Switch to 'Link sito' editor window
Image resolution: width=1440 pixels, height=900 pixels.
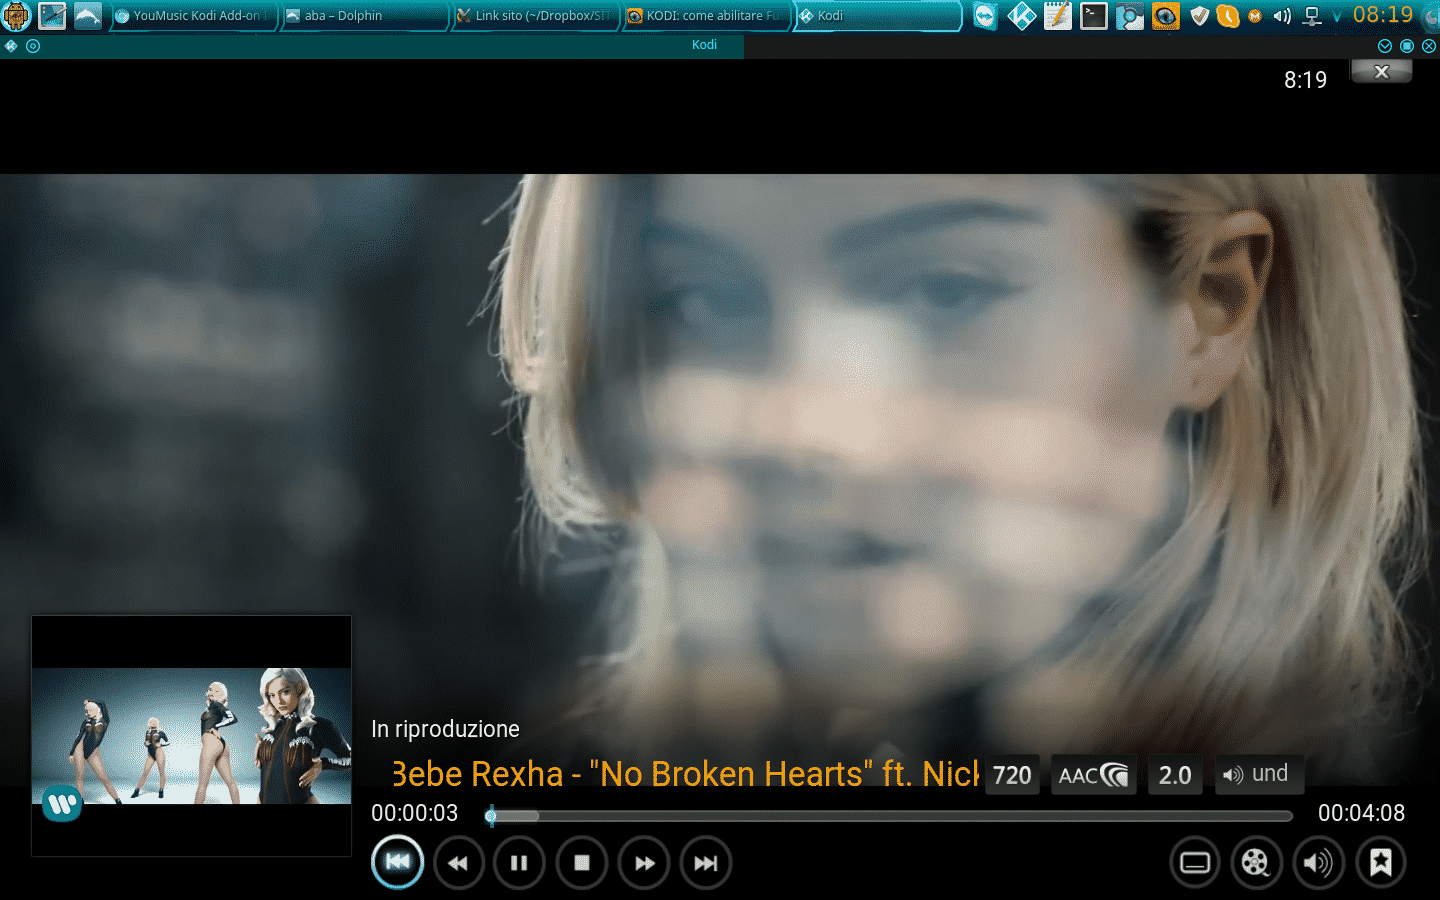tap(535, 16)
